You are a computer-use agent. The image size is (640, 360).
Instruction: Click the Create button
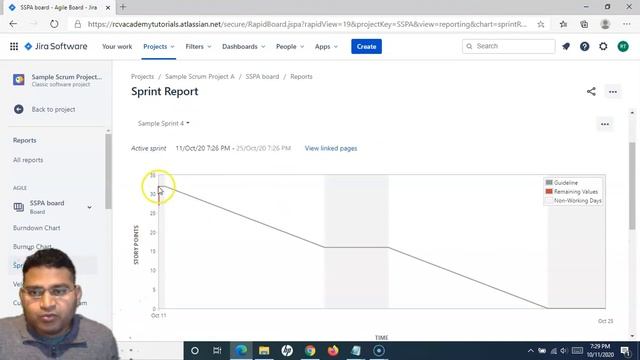click(366, 47)
